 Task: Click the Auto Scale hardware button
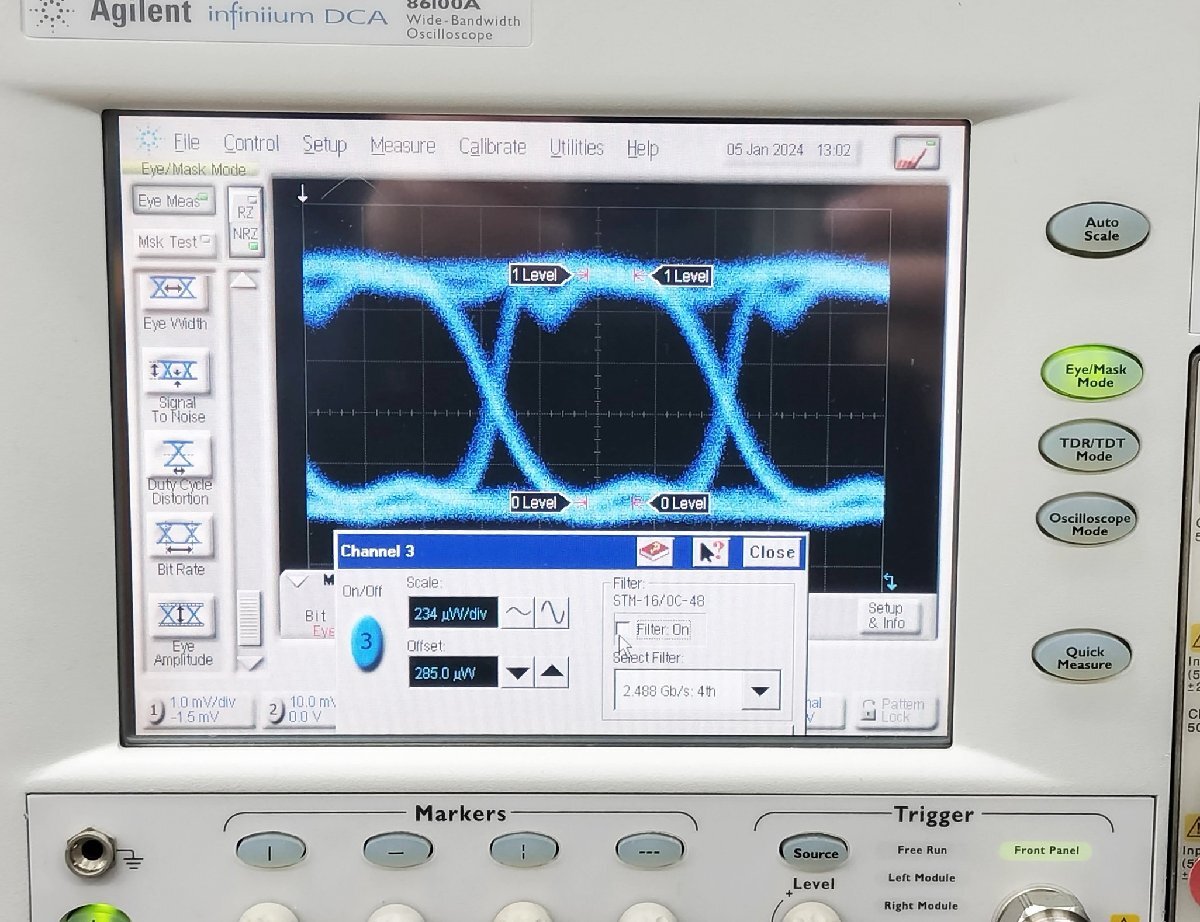pos(1098,229)
